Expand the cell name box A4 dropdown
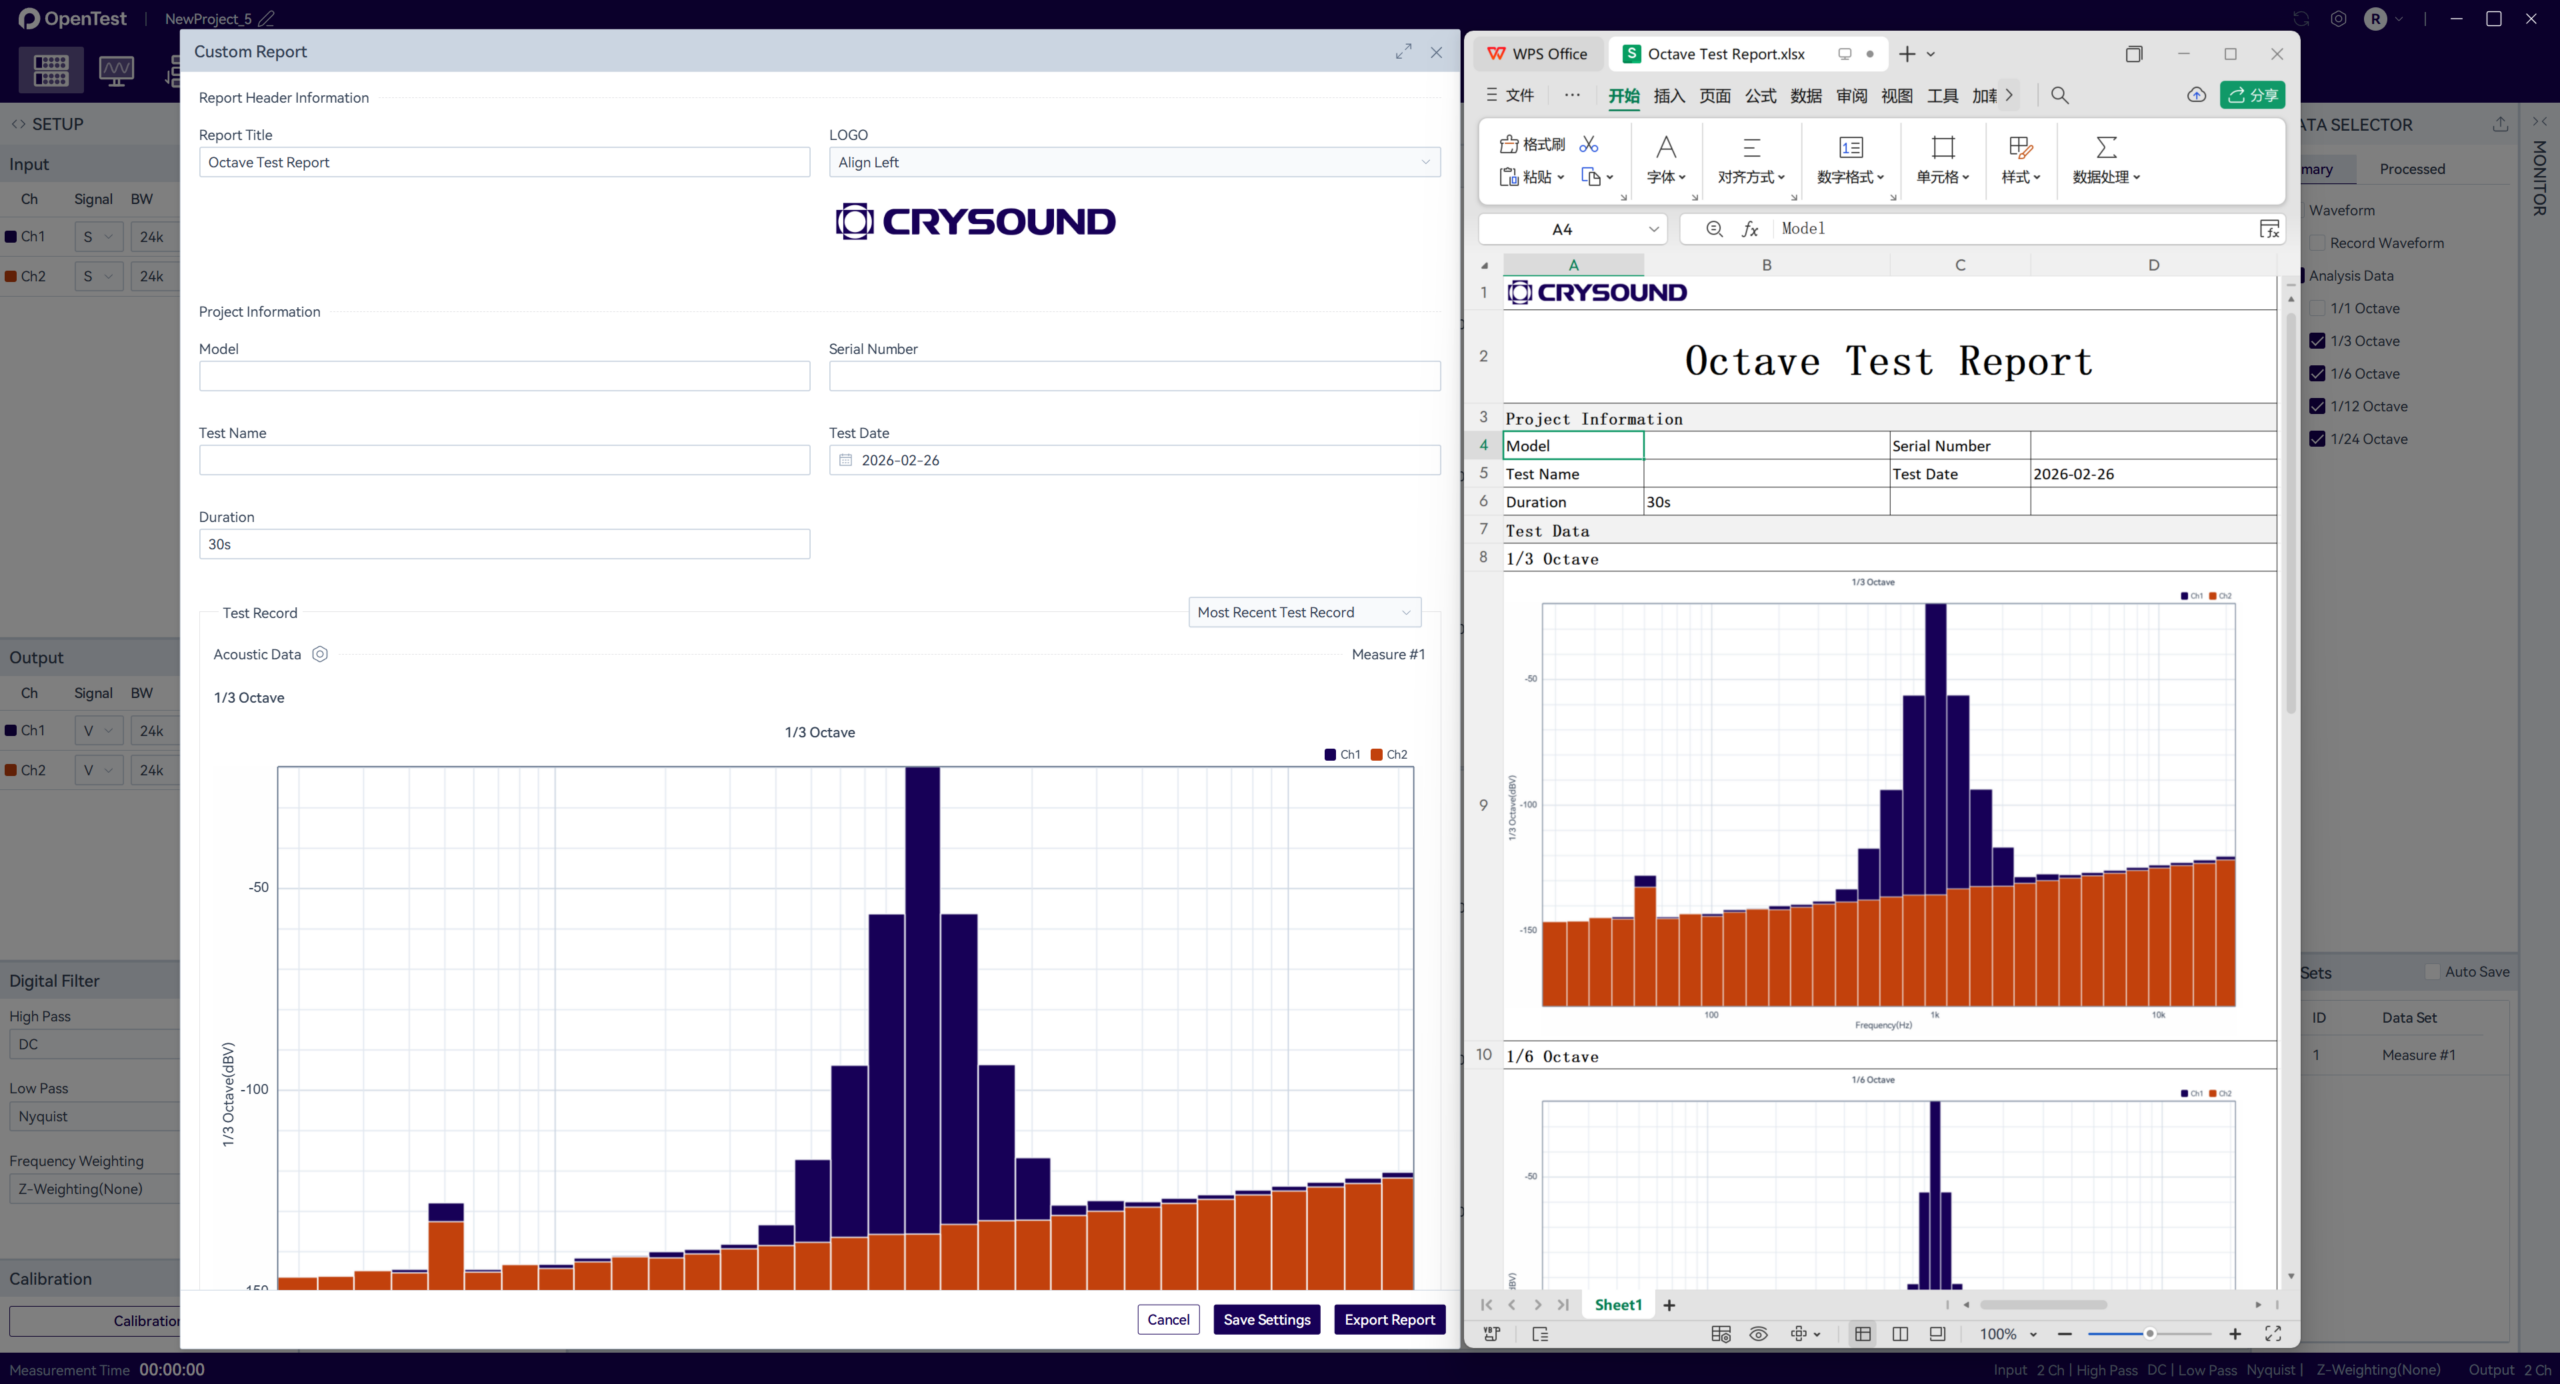Image resolution: width=2560 pixels, height=1384 pixels. 1653,229
